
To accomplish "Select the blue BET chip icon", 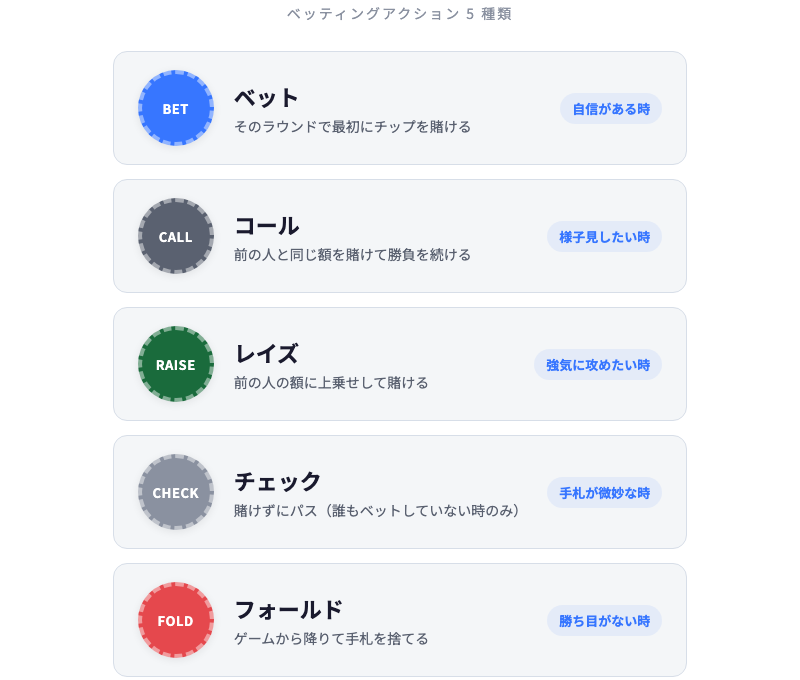I will [x=175, y=108].
